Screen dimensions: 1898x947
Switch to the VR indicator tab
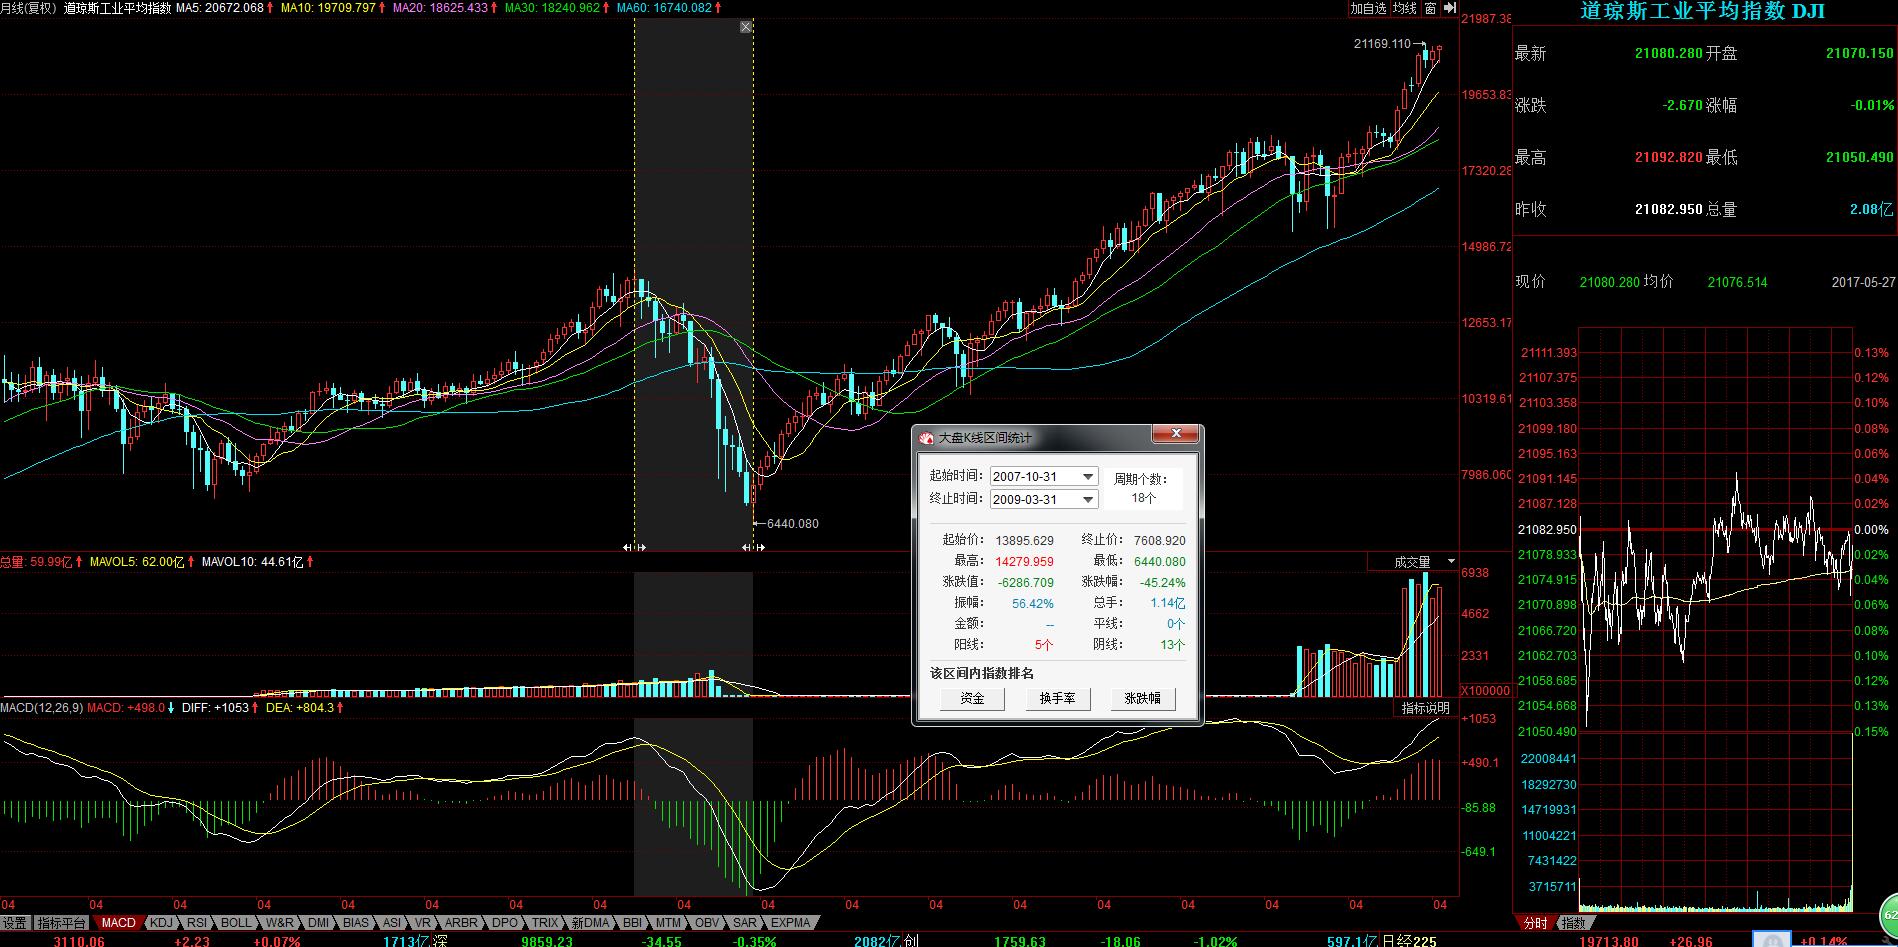click(x=423, y=923)
